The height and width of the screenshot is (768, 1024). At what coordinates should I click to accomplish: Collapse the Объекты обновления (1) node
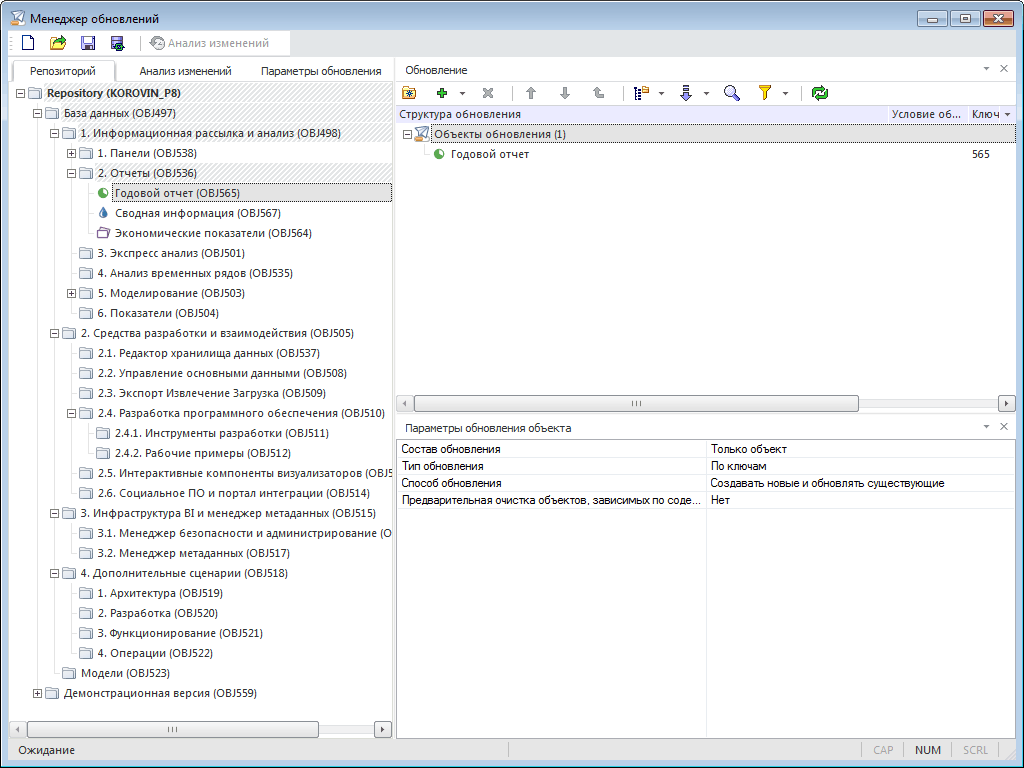[407, 134]
